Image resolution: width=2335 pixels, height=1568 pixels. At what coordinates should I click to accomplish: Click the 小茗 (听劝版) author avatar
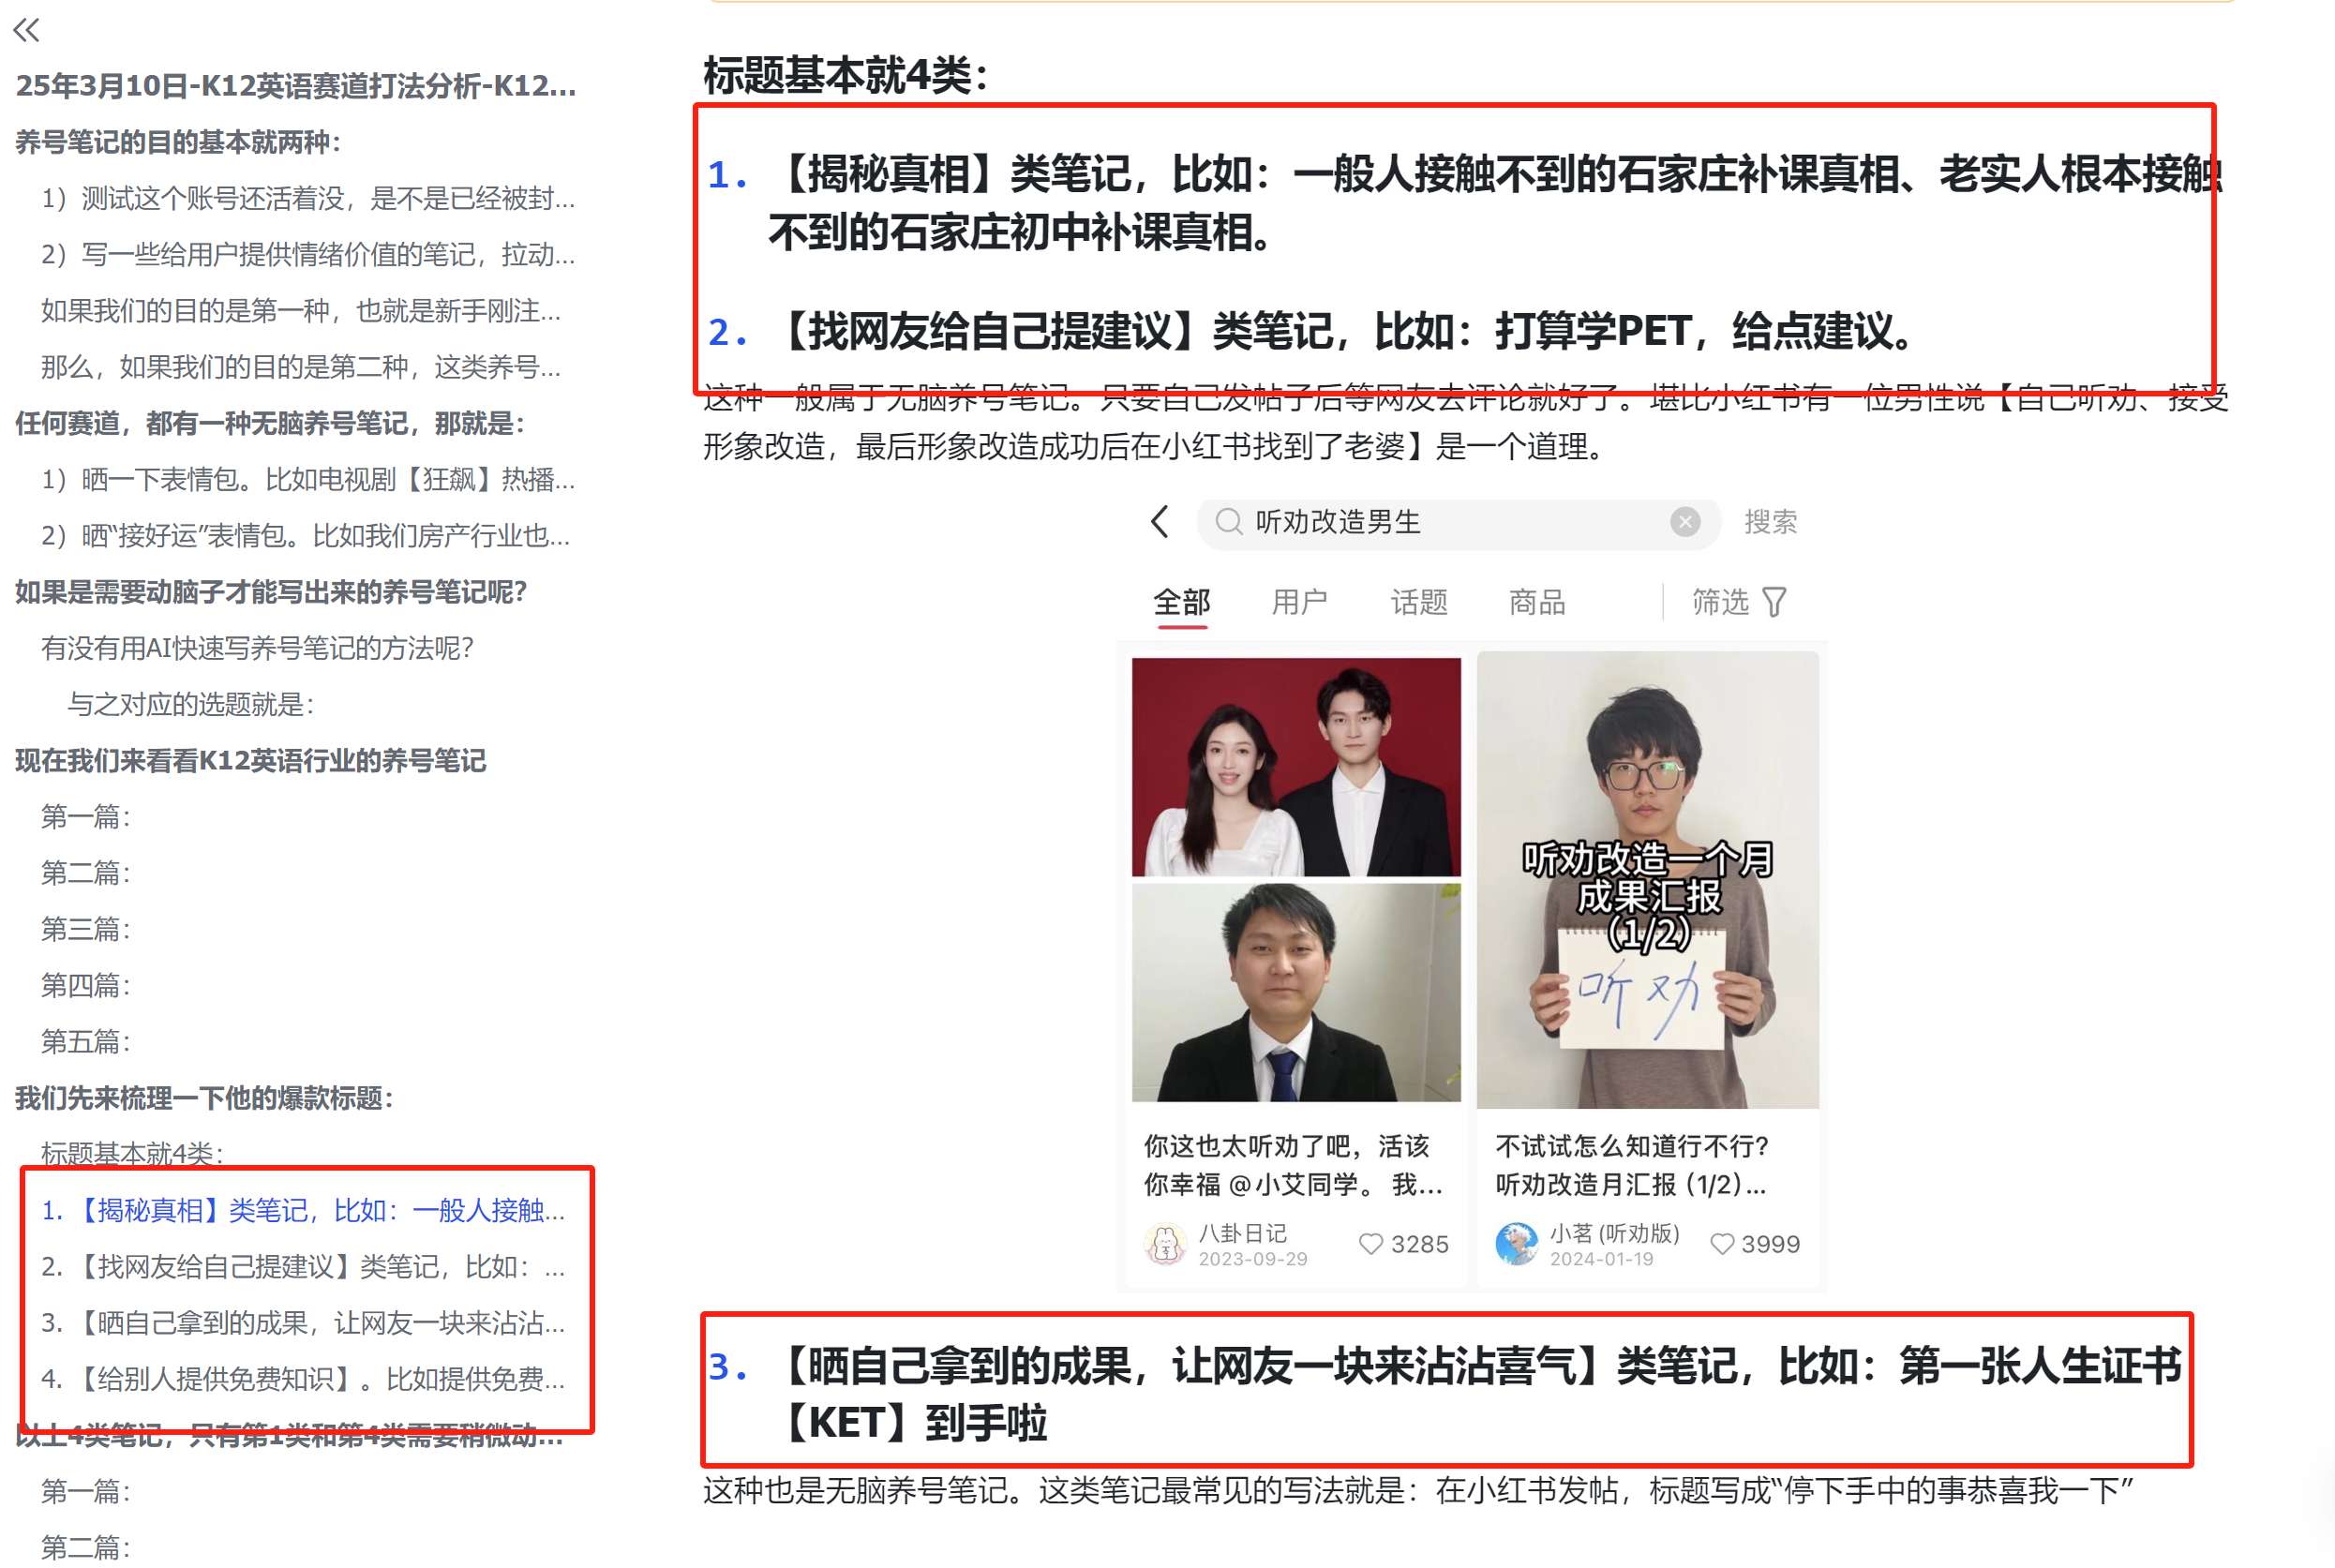point(1516,1244)
